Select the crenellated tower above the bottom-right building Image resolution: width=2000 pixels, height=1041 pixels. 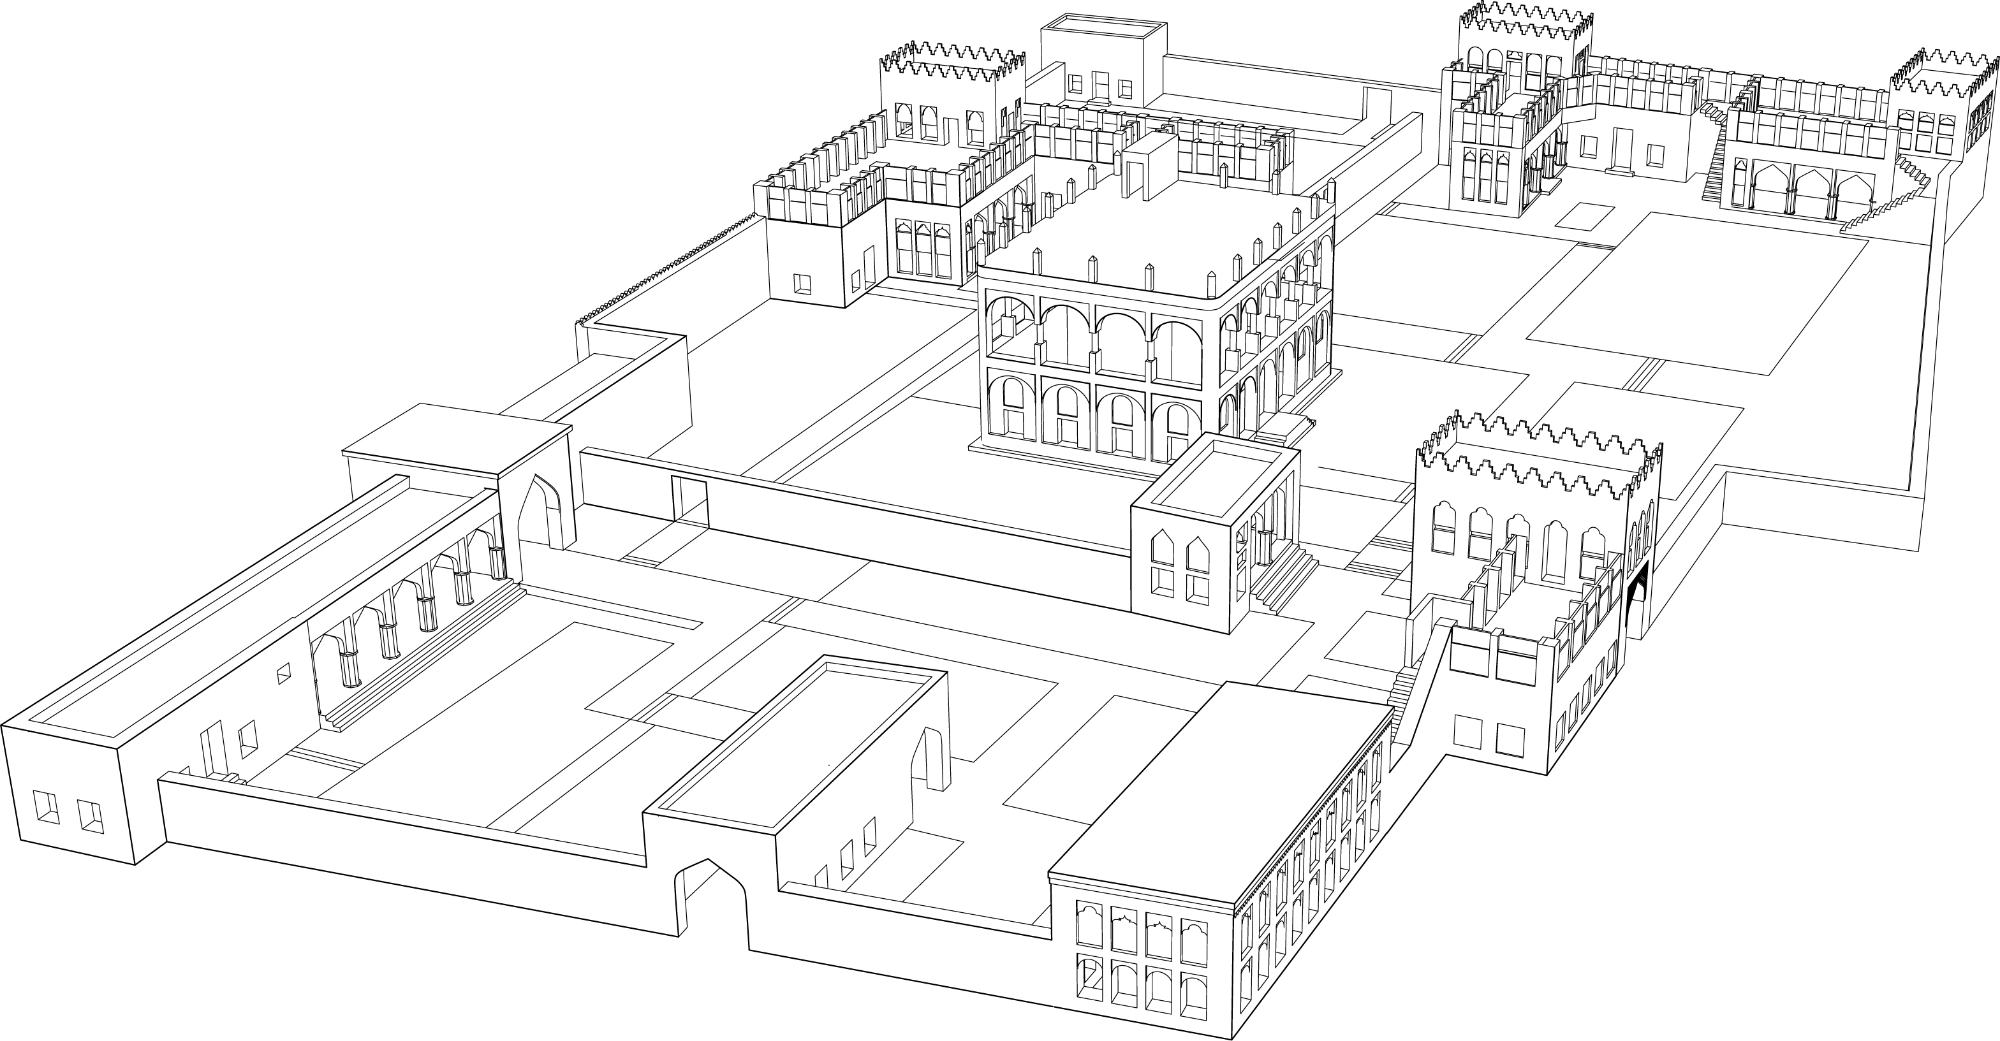pos(1535,500)
